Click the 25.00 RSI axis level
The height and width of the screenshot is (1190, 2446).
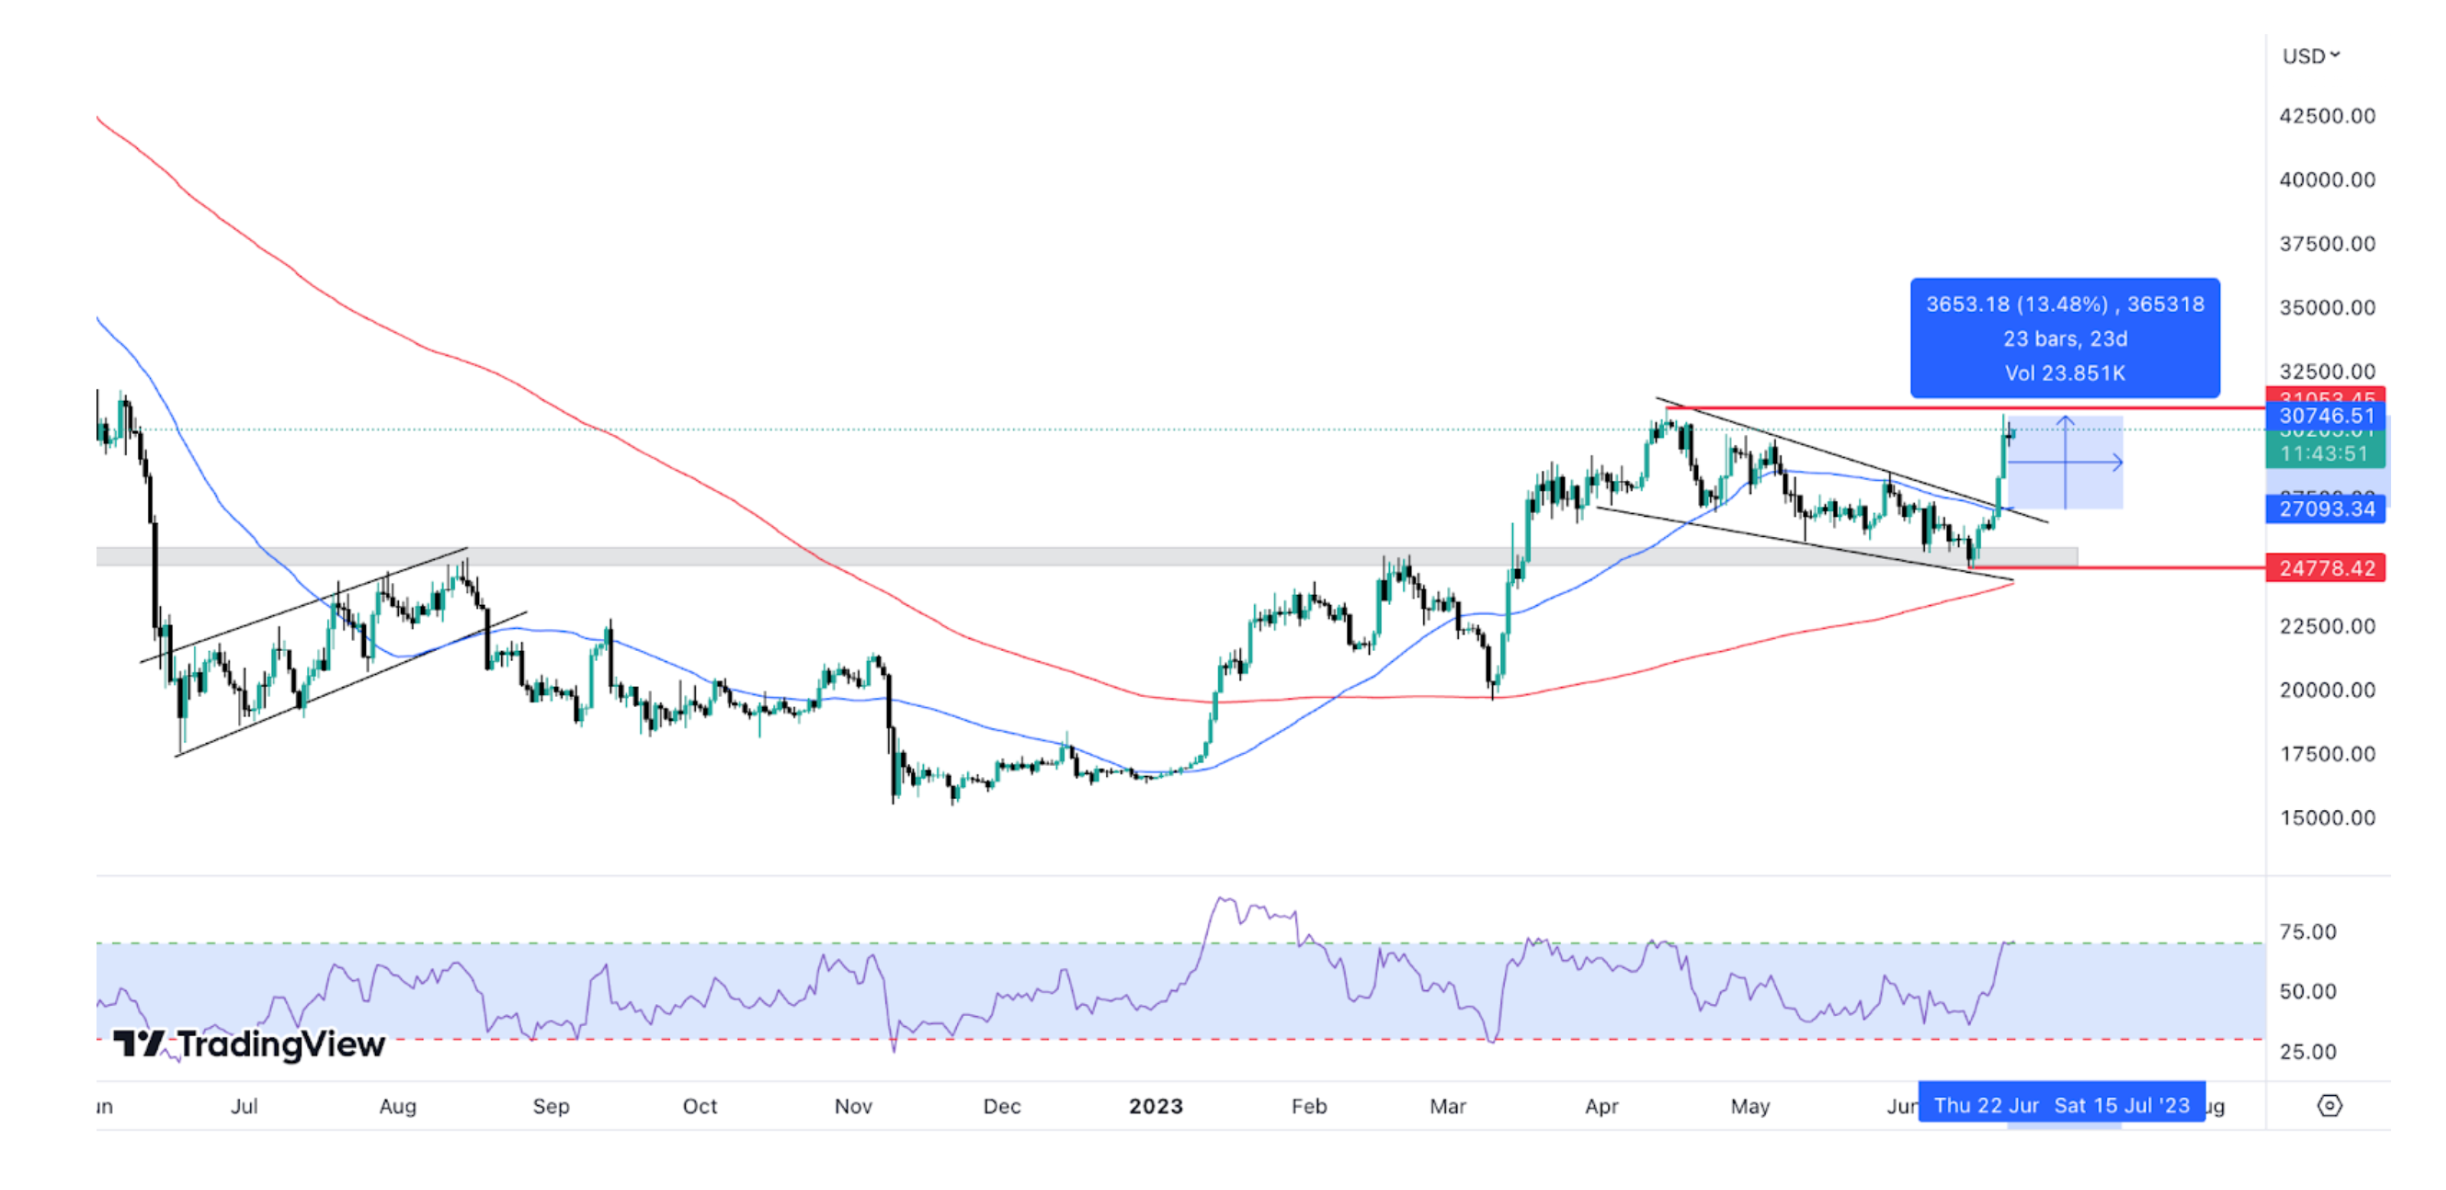pos(2307,1051)
